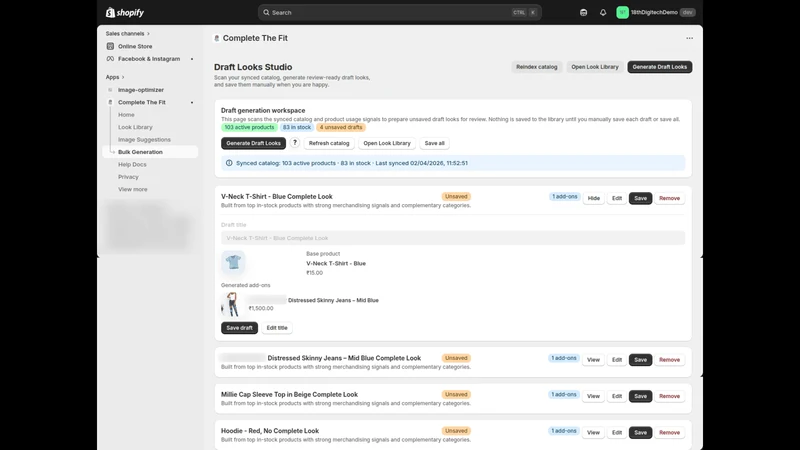Click the Draft title input field
Screen dimensions: 800x450
coord(453,238)
